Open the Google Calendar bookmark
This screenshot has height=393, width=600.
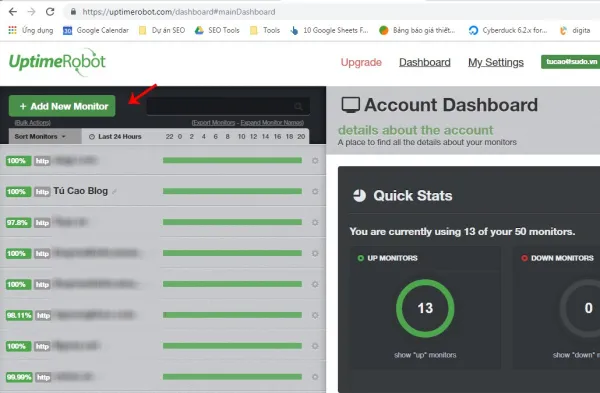96,30
